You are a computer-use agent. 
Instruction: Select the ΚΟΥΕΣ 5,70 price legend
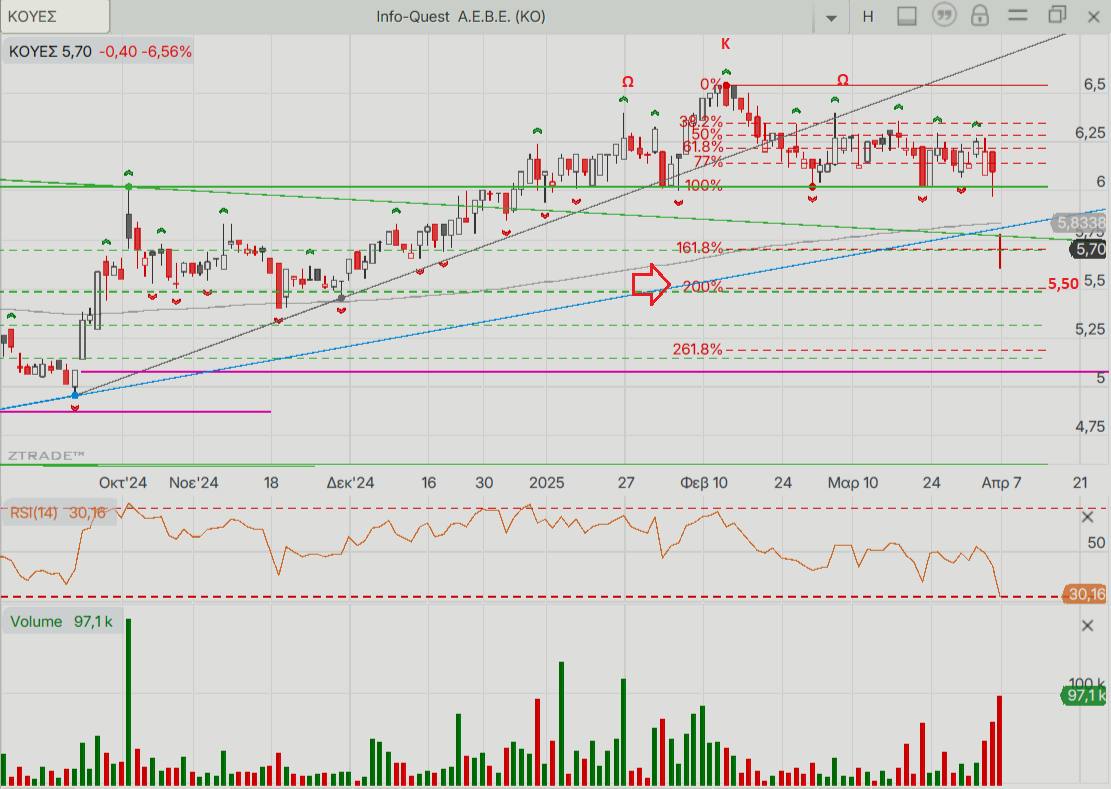tap(100, 51)
